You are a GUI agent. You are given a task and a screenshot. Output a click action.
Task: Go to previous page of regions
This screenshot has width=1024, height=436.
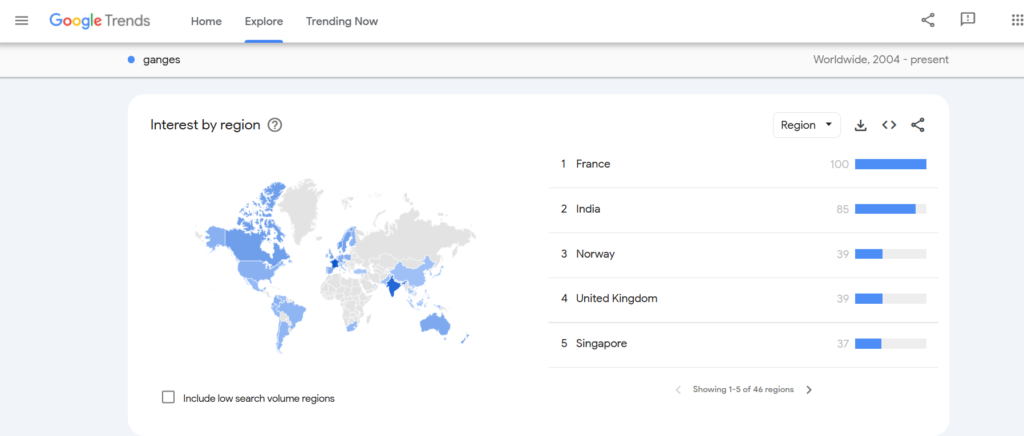tap(678, 390)
